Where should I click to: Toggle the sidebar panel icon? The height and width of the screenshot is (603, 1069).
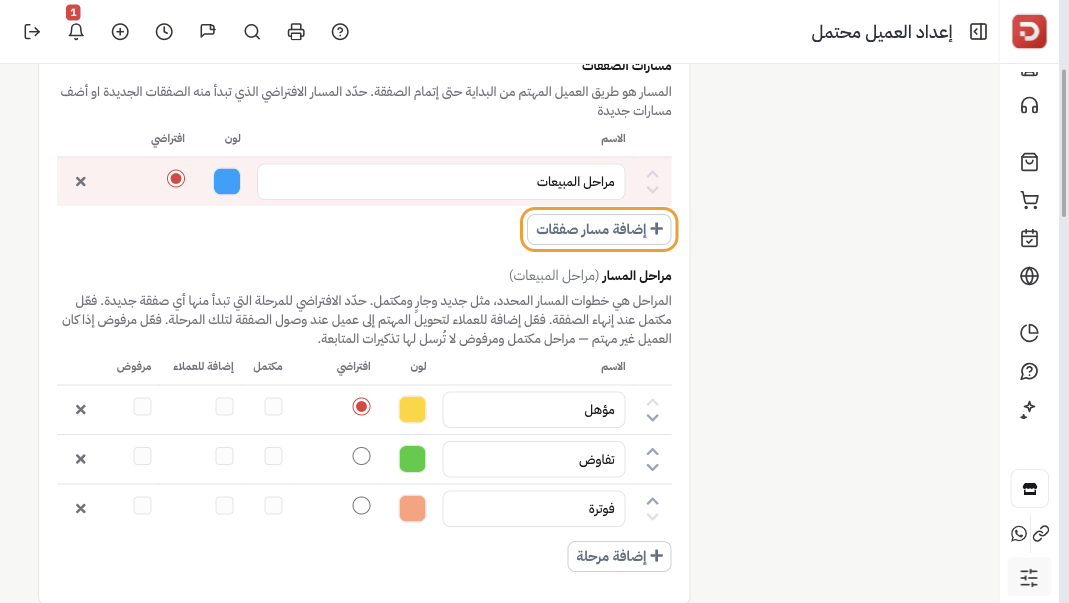click(978, 32)
